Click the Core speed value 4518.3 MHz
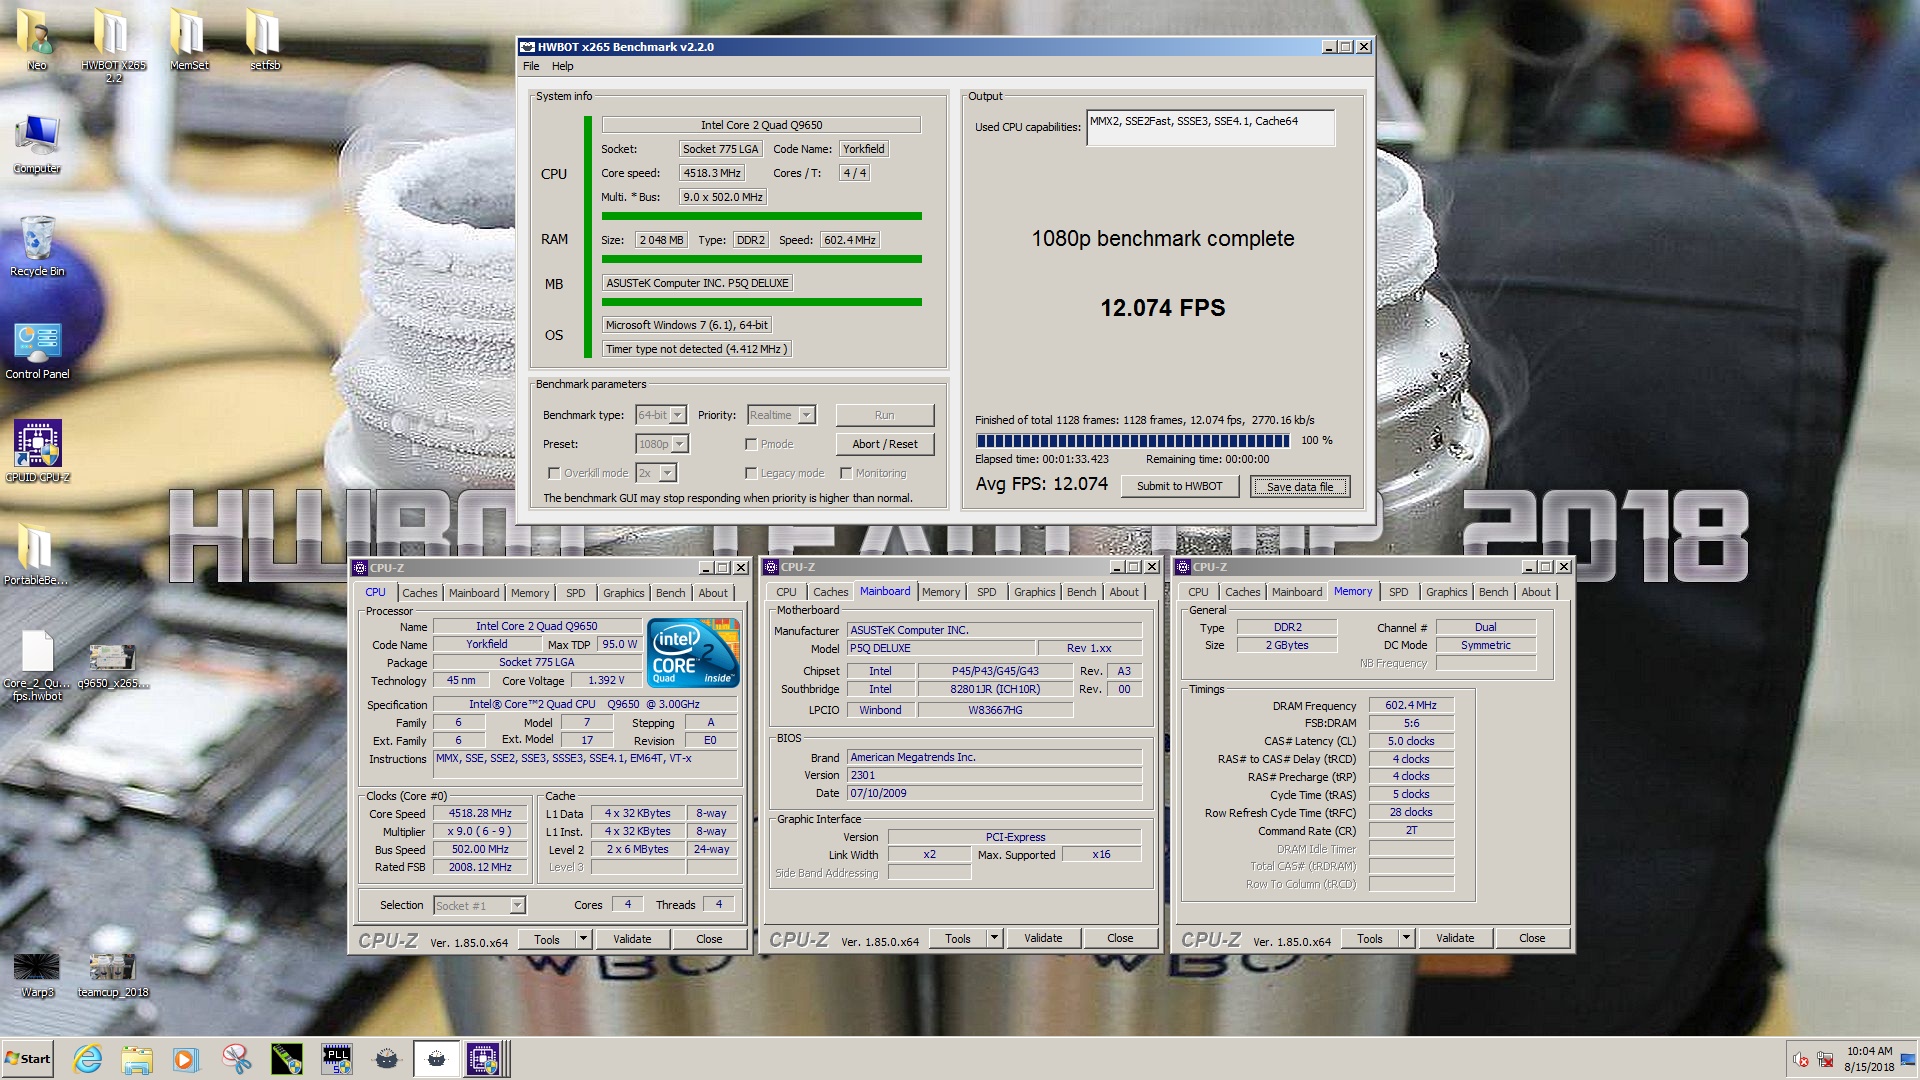The height and width of the screenshot is (1080, 1920). (x=712, y=173)
